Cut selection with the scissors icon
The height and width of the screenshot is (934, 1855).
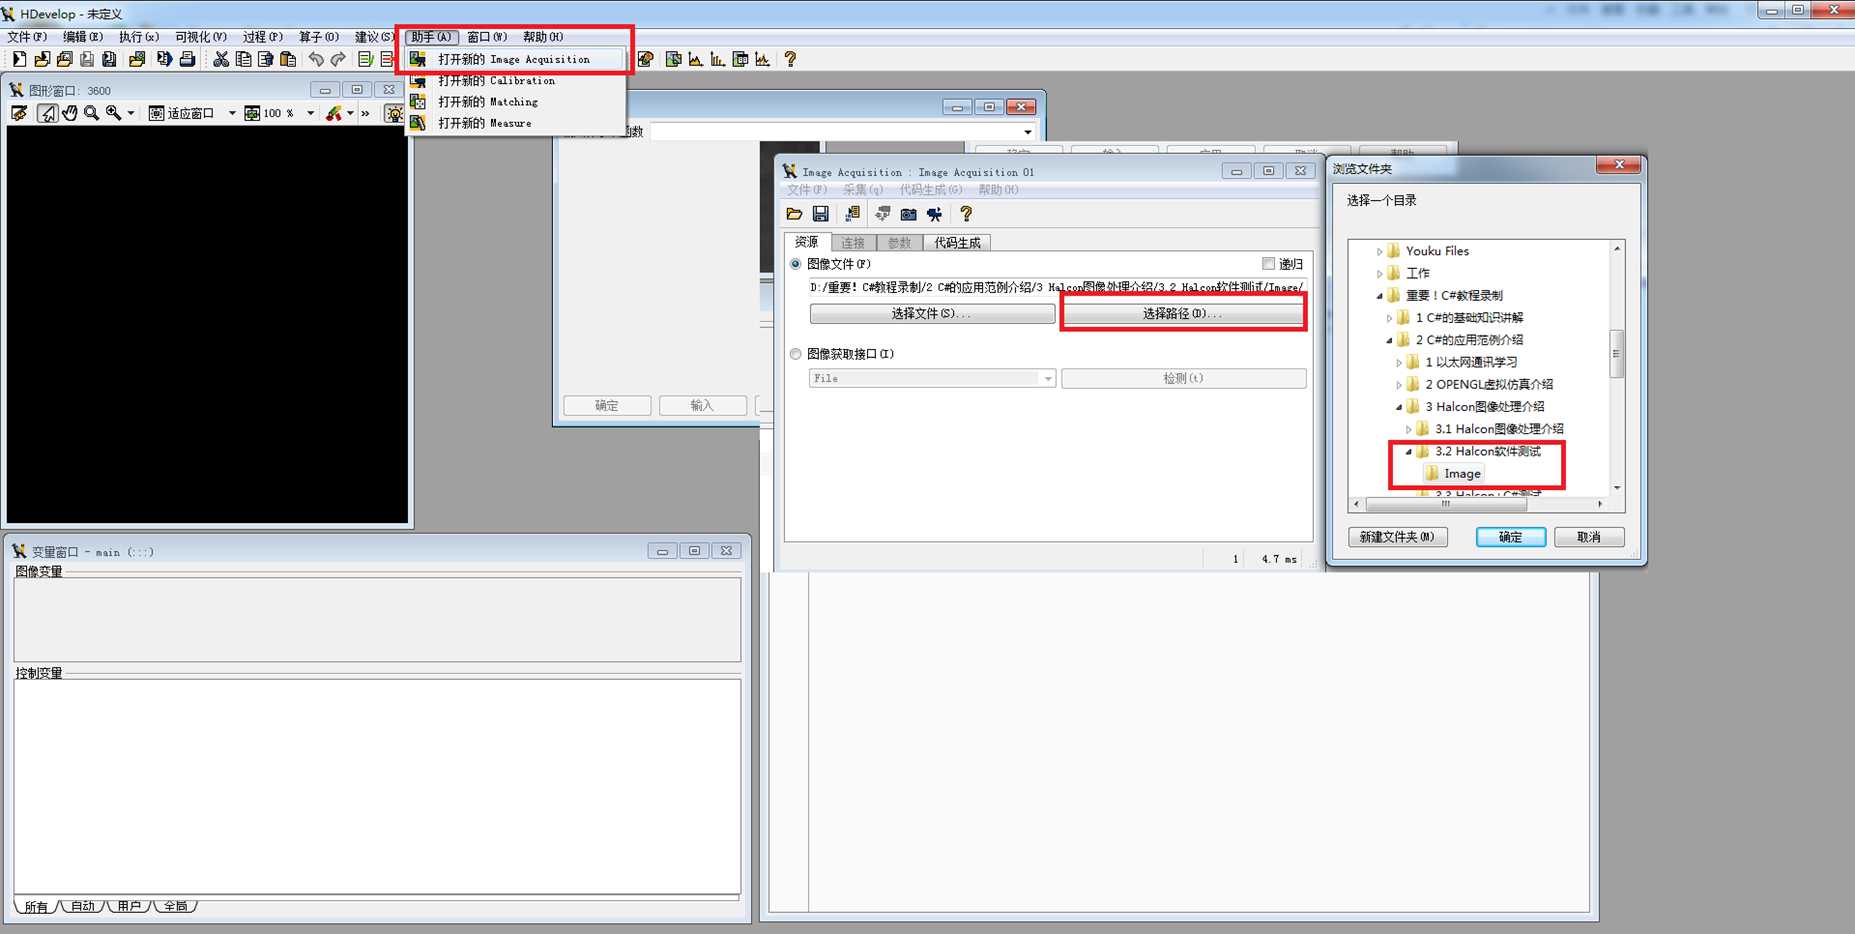coord(221,59)
